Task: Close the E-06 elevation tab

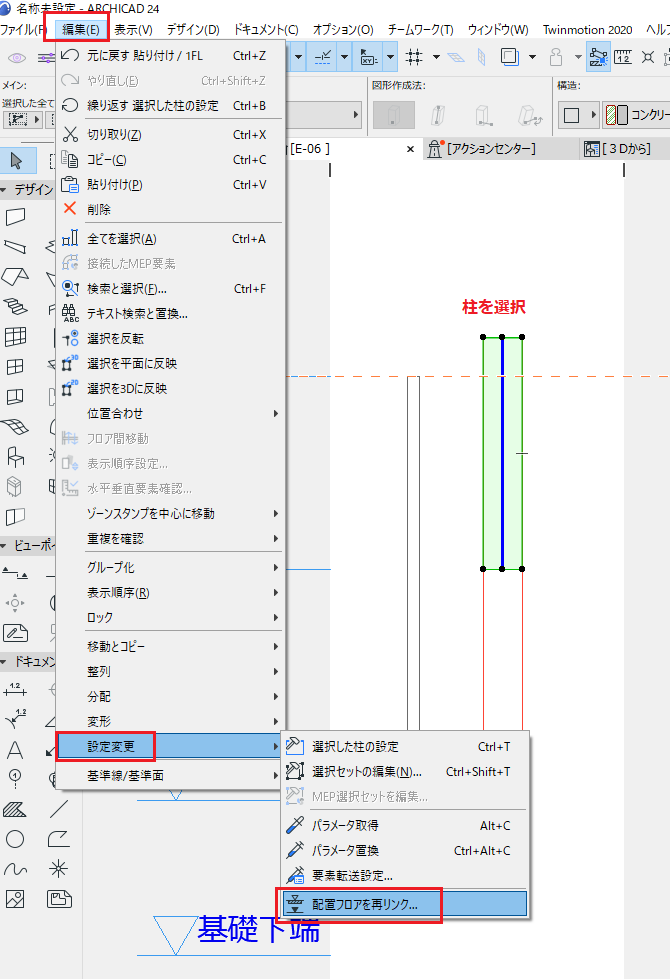Action: [x=410, y=149]
